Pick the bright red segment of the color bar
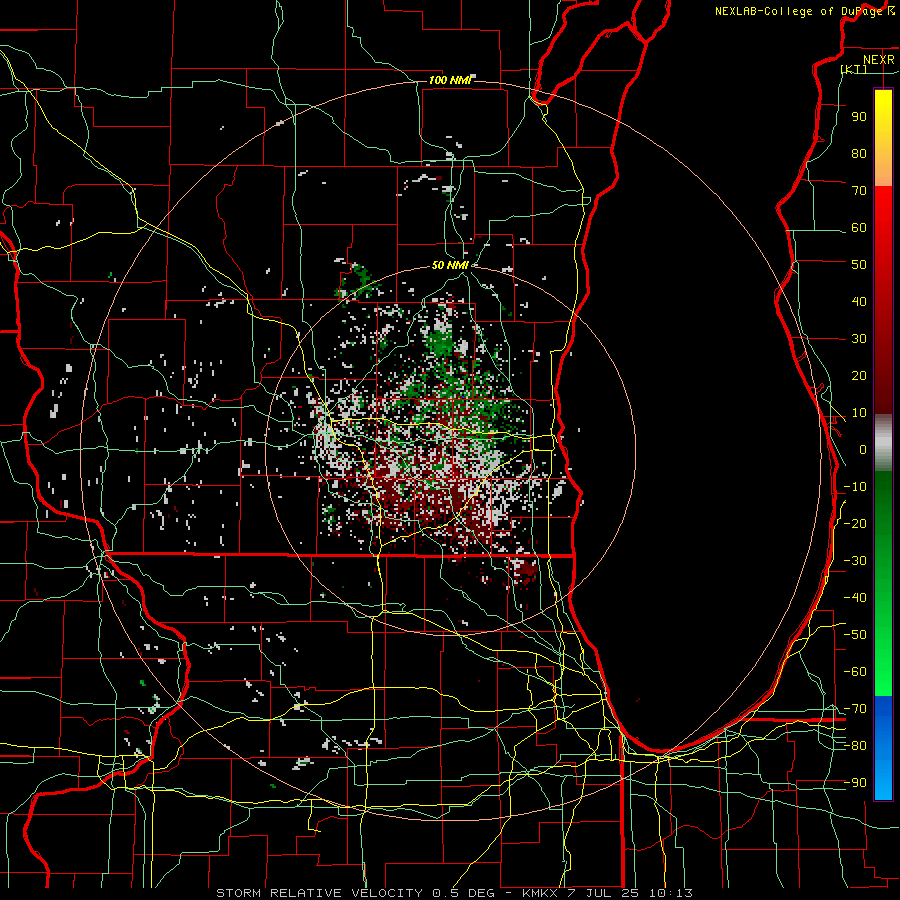 [x=883, y=212]
